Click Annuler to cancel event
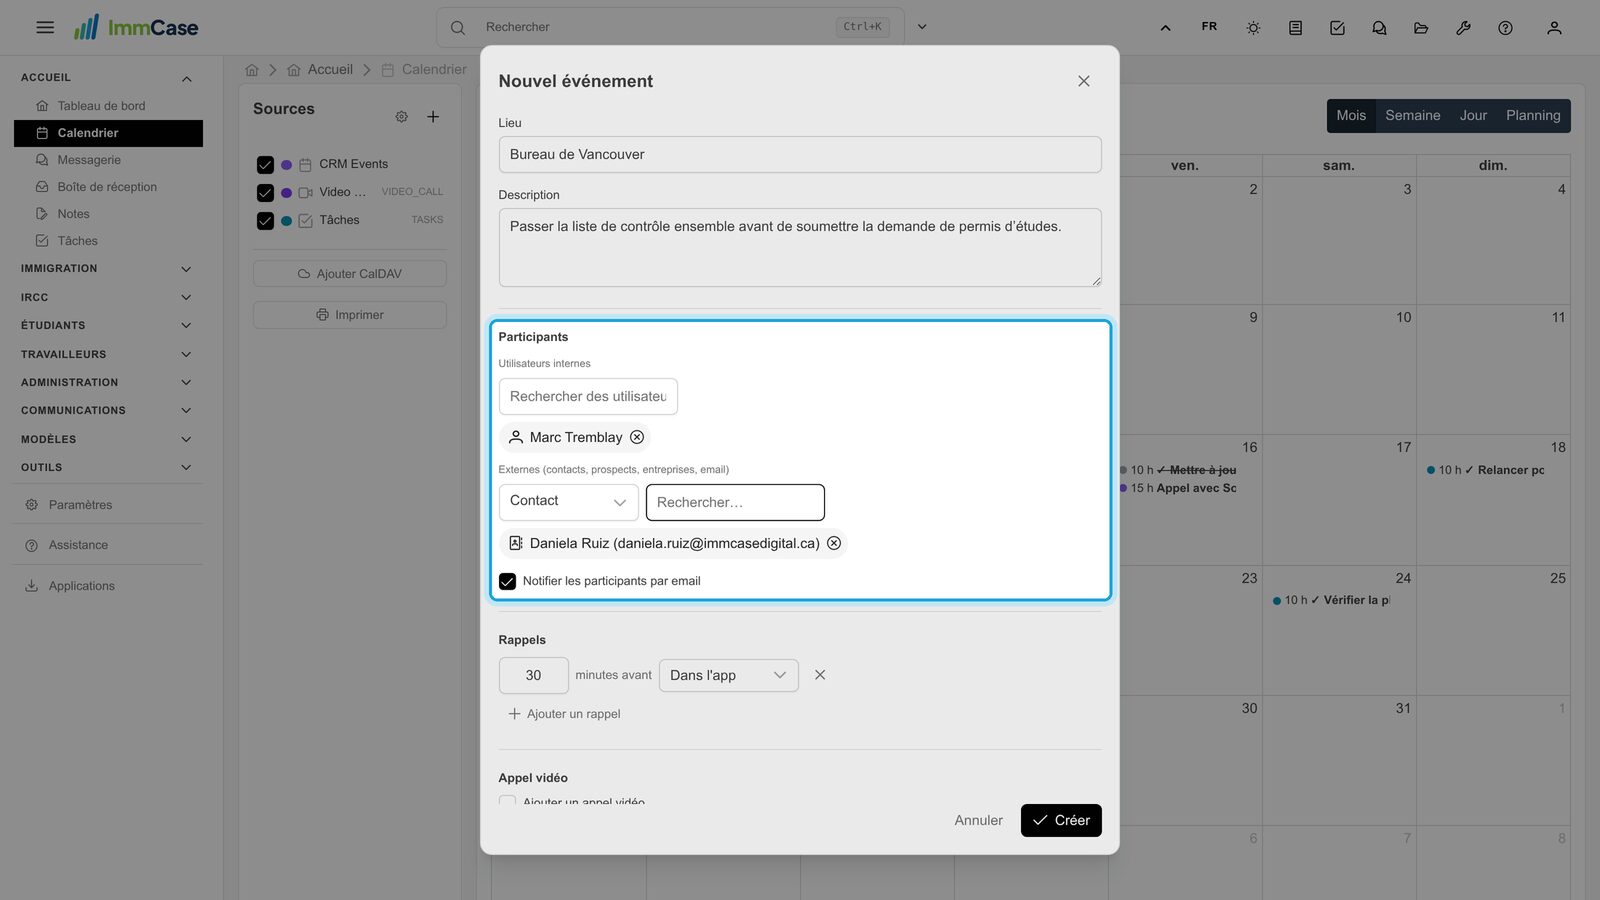Screen dimensions: 1600x900 978,820
